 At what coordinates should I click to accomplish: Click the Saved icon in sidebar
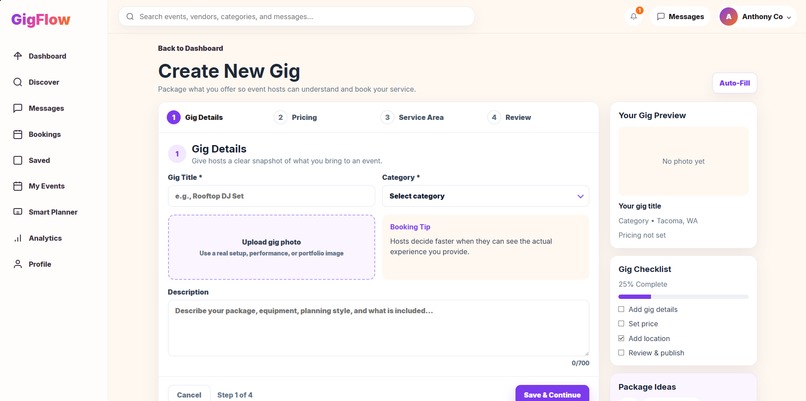(x=18, y=160)
